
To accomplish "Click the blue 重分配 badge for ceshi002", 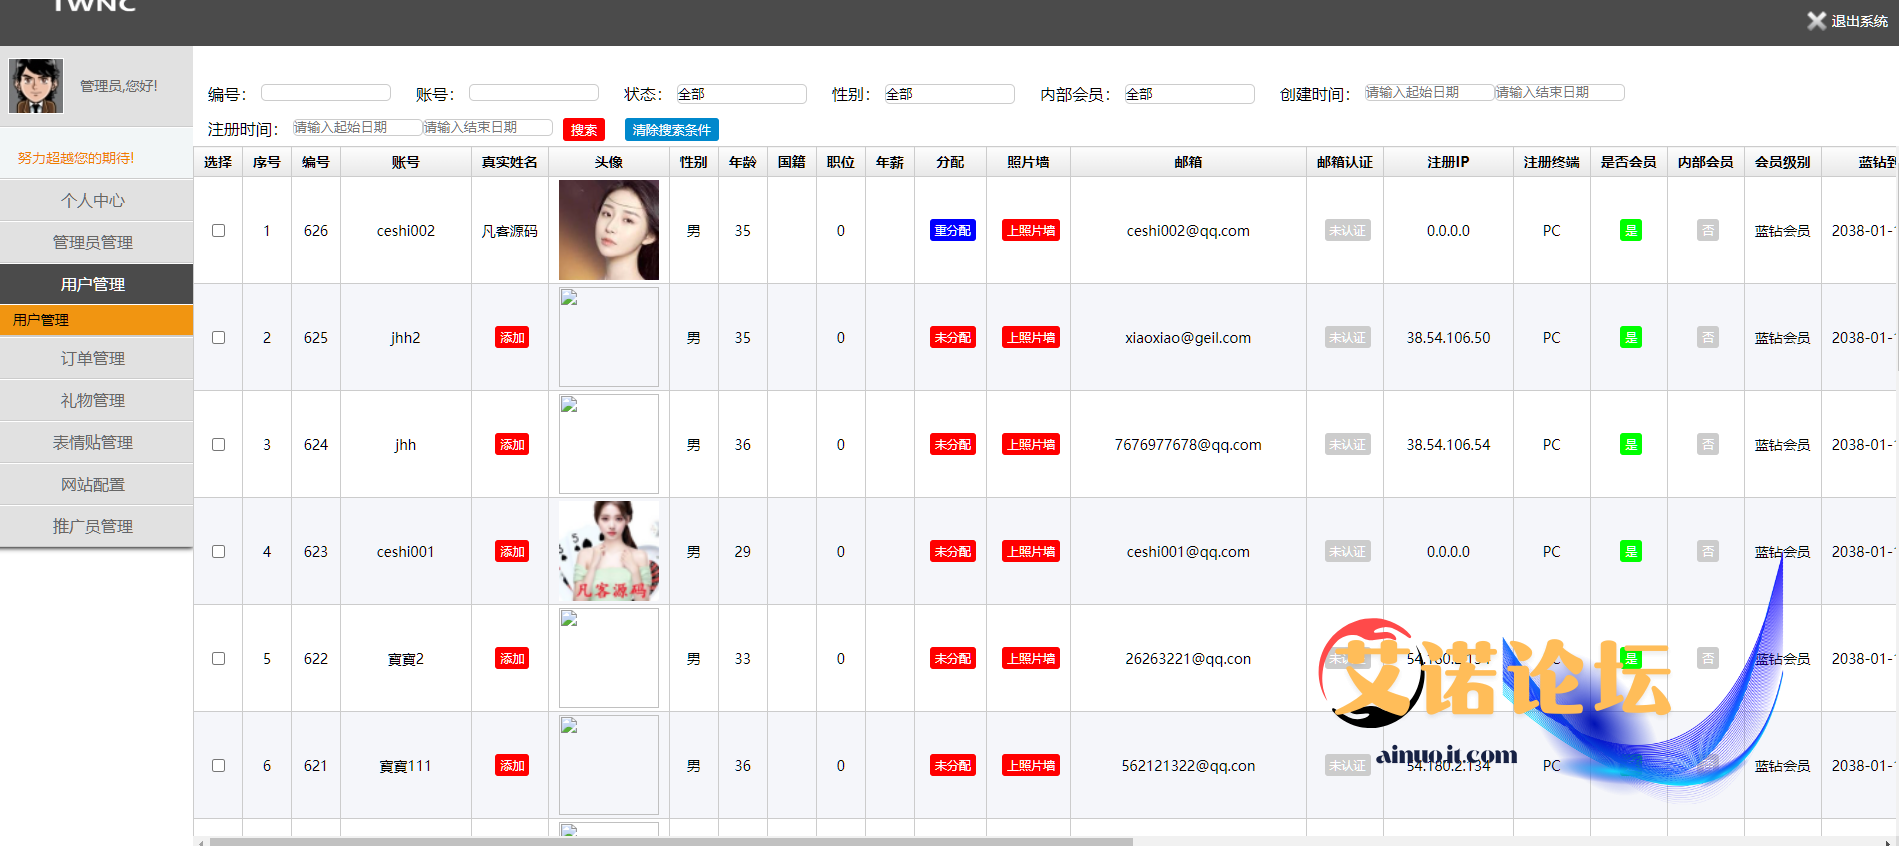I will tap(952, 231).
